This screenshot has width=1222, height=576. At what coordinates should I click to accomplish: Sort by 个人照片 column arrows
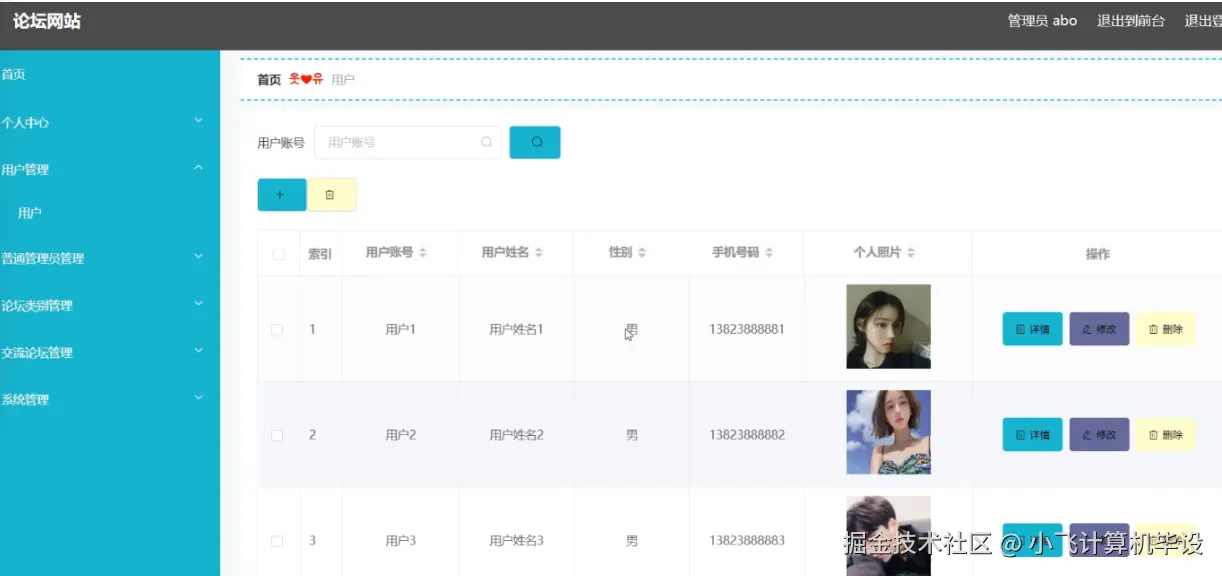(911, 253)
